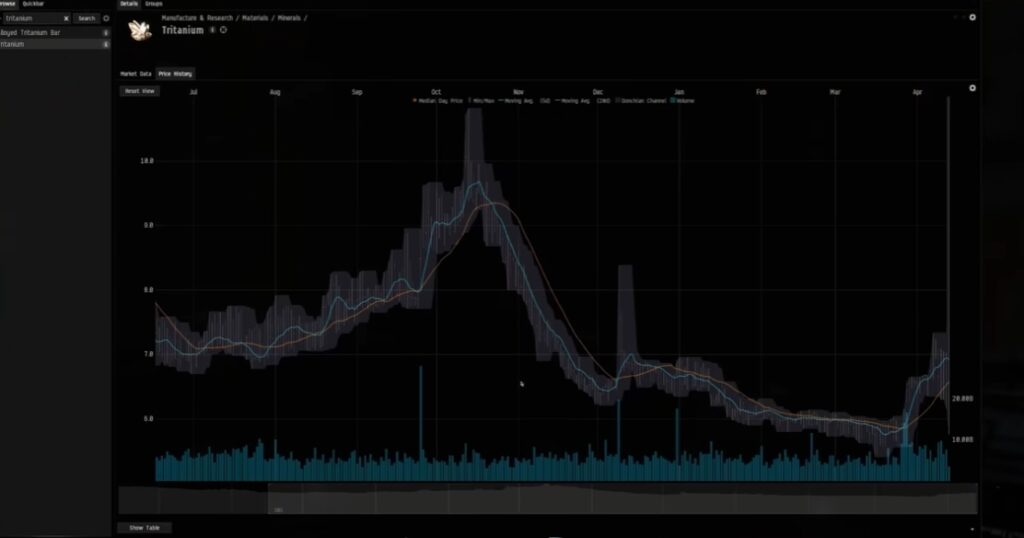This screenshot has height=538, width=1024.
Task: Toggle the Donchian Channel legend entry
Action: pos(642,101)
